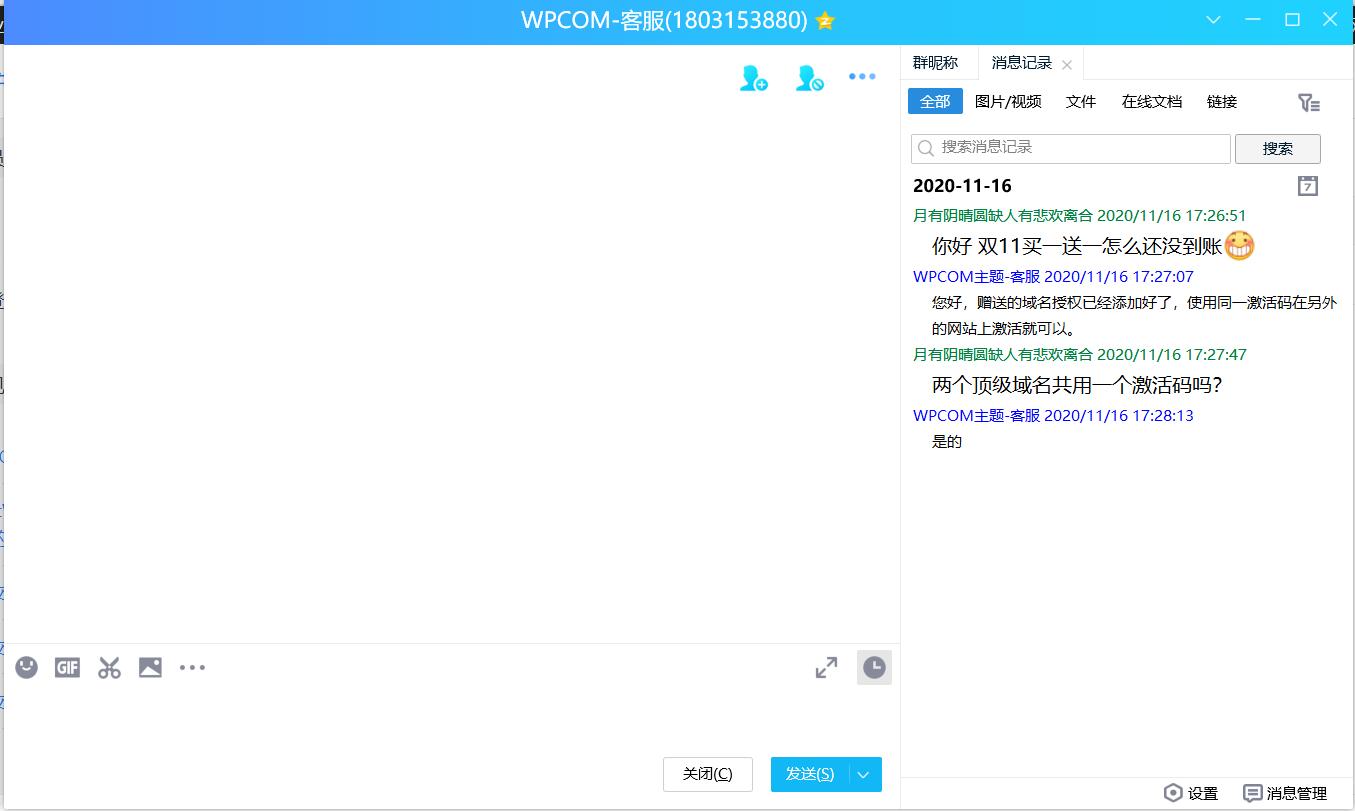The height and width of the screenshot is (811, 1355).
Task: Open 消息管理
Action: (x=1285, y=793)
